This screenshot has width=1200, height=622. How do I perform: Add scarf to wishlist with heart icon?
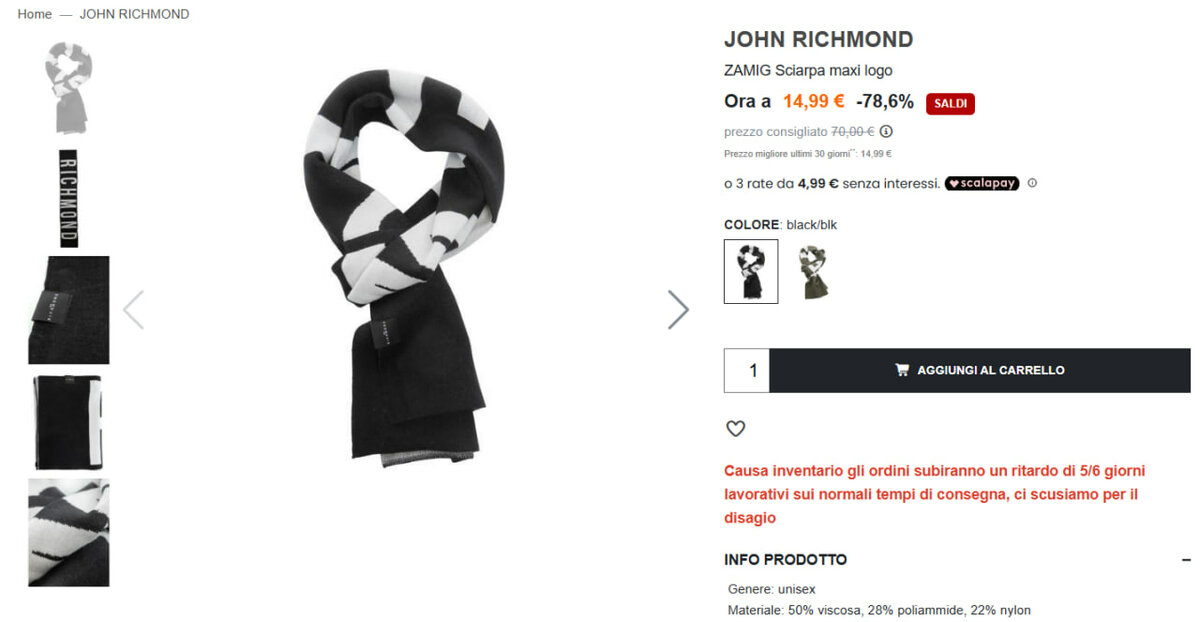pyautogui.click(x=735, y=429)
